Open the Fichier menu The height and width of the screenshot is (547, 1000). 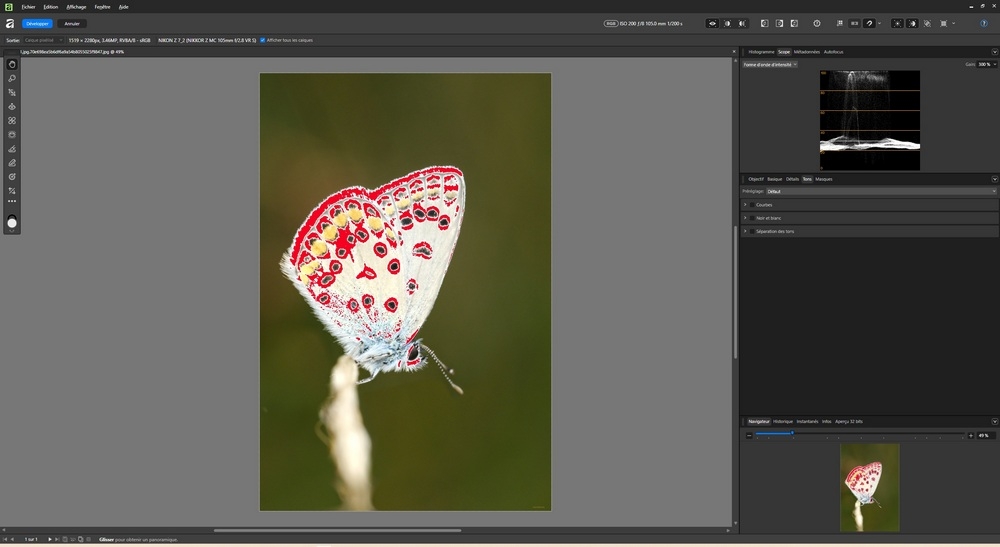point(28,7)
